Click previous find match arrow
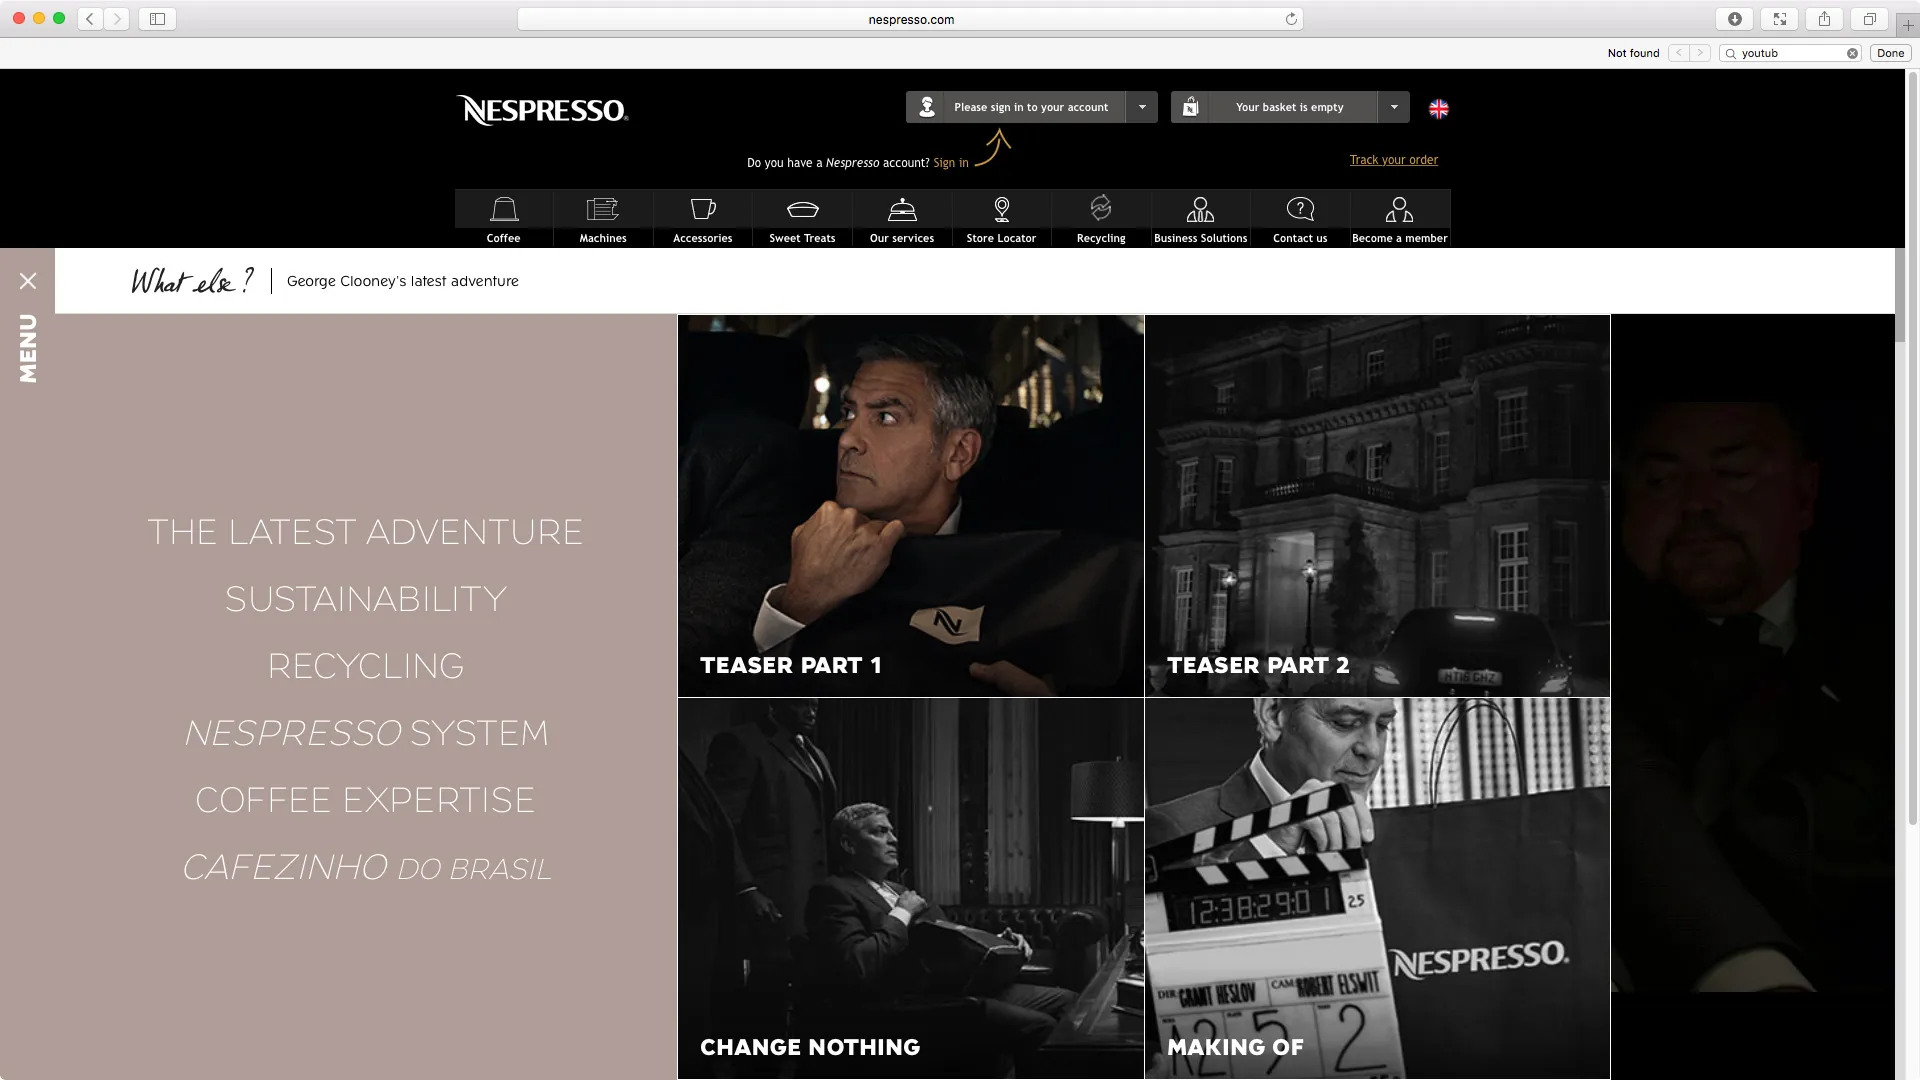1920x1080 pixels. (x=1679, y=53)
